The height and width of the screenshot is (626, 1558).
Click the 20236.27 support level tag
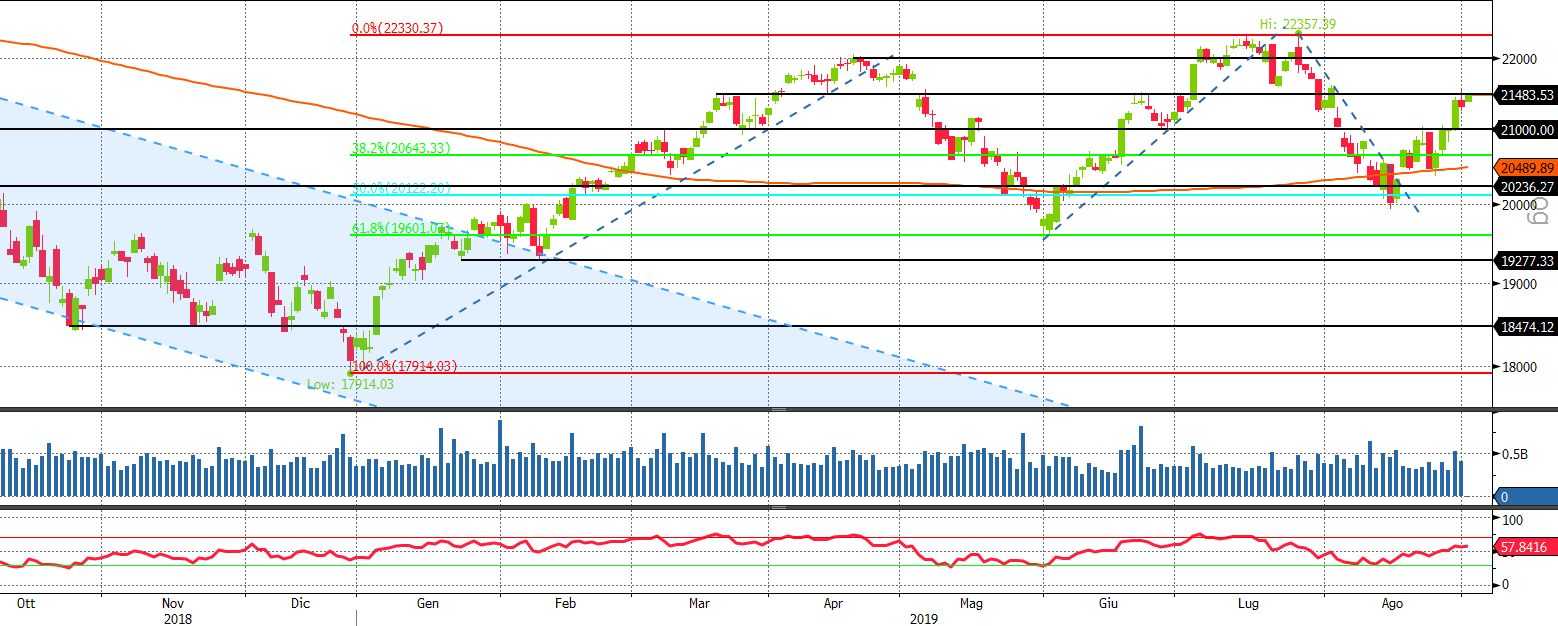(1526, 186)
